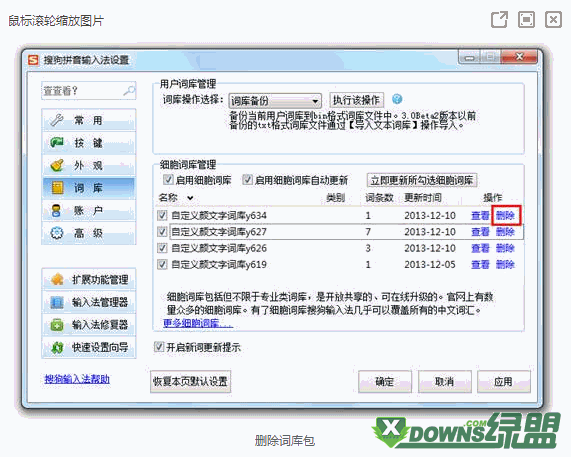Toggle 启用细胞词库 checkbox
Screen dimensions: 571x457
click(x=168, y=180)
